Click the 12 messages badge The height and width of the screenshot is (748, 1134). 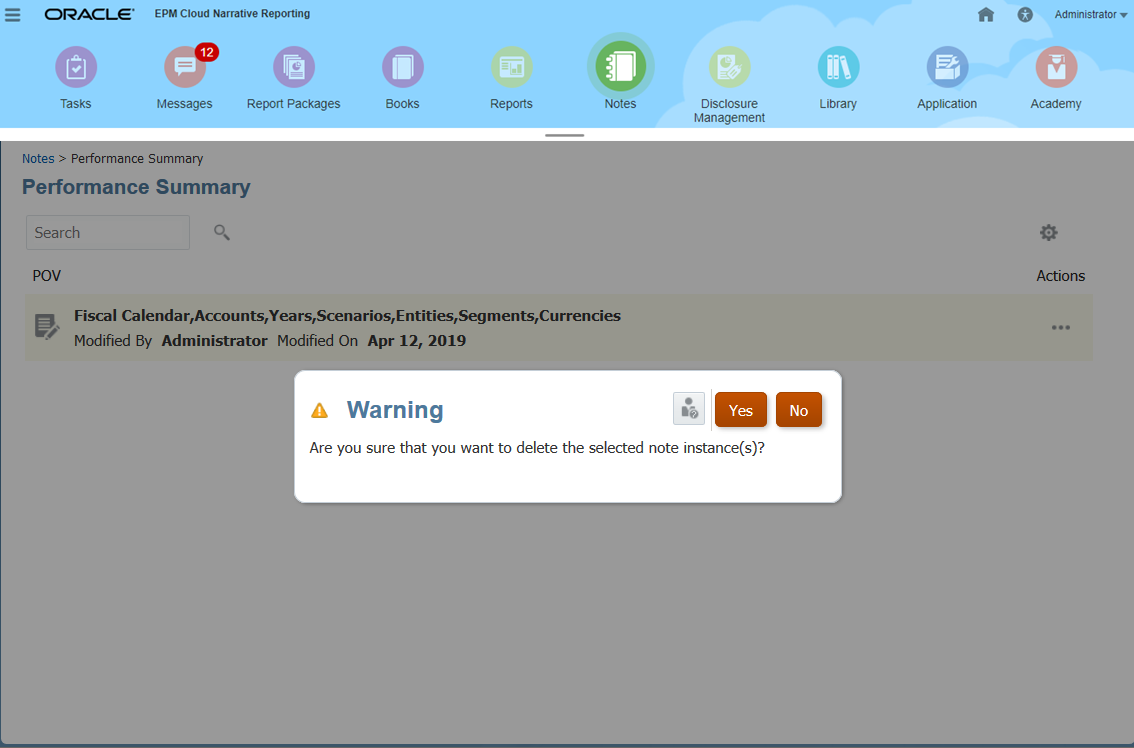[x=207, y=52]
